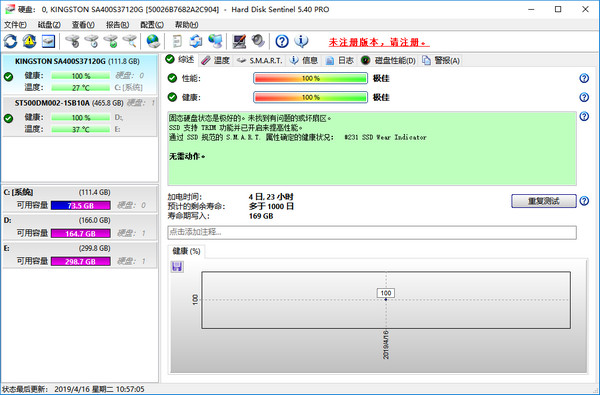Click the 性能 100% gradient bar

(x=310, y=78)
